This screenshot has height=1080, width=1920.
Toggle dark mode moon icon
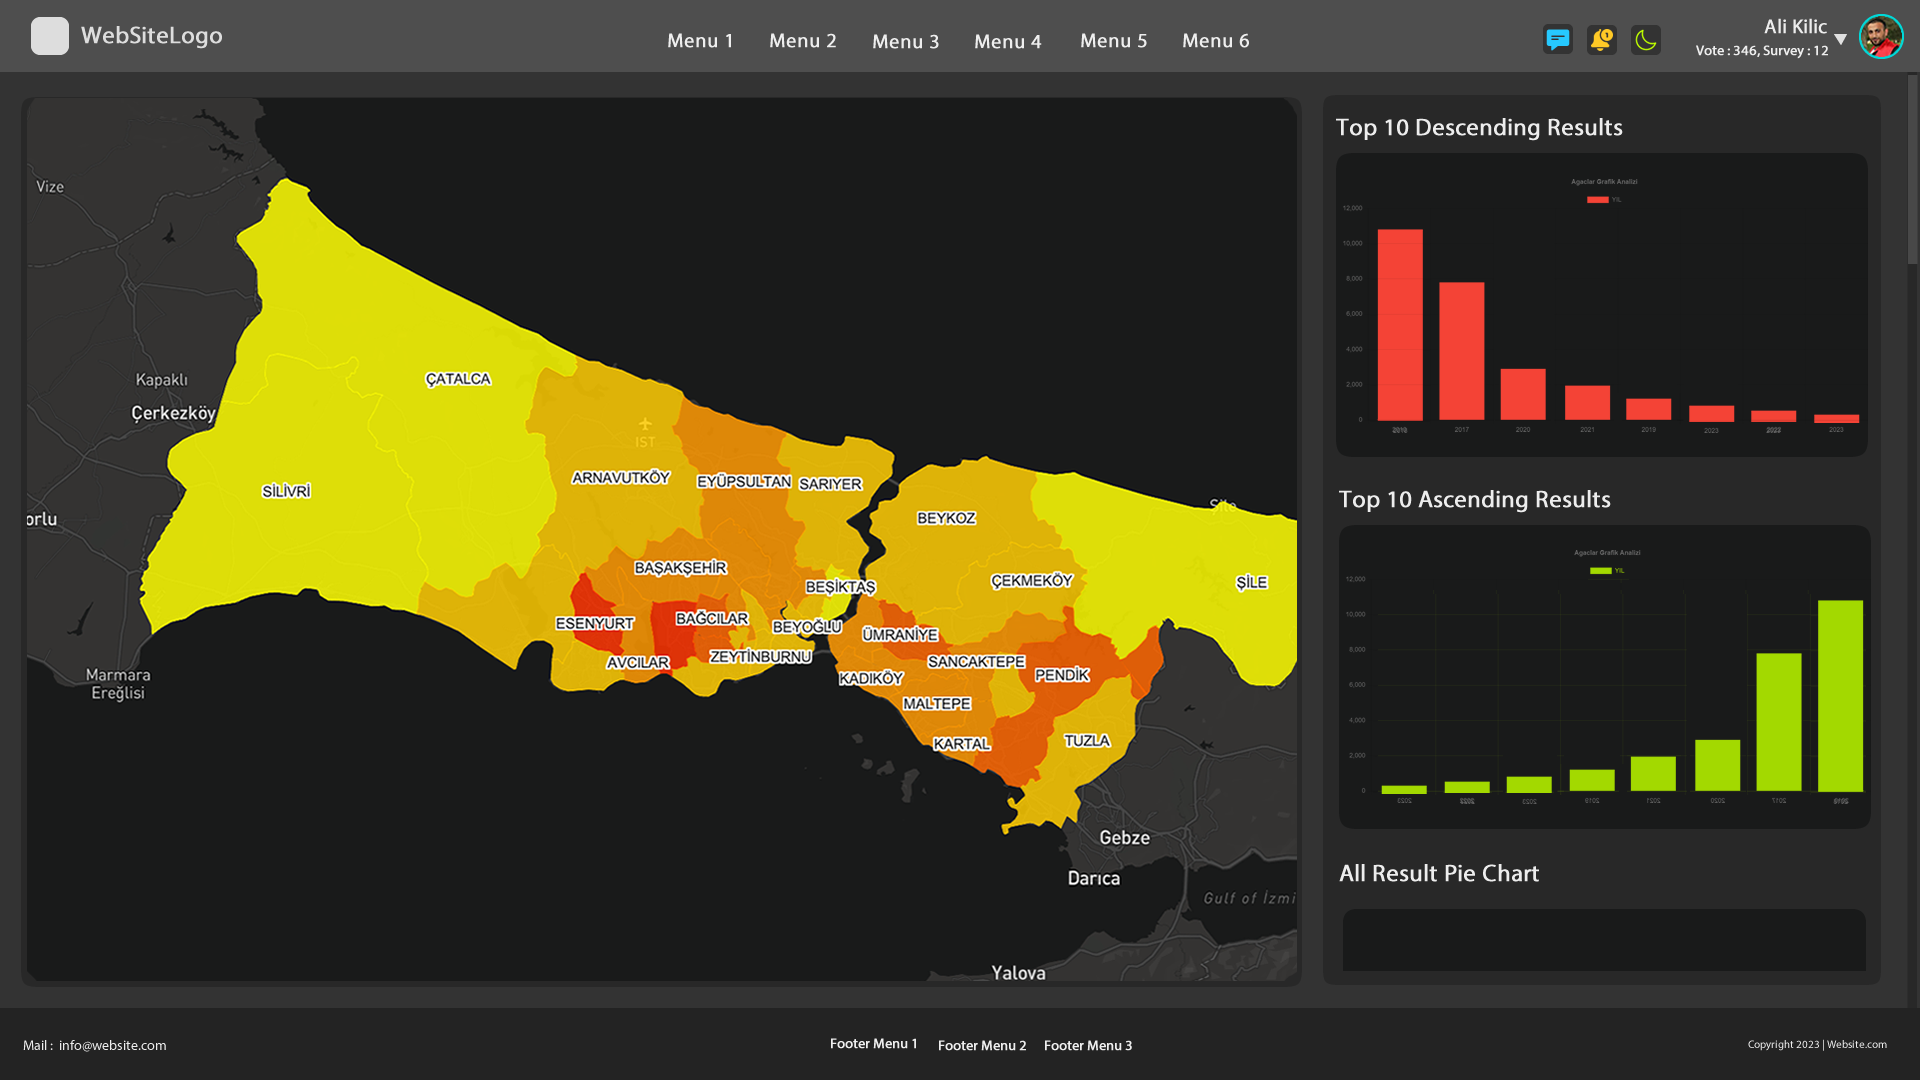click(x=1646, y=40)
